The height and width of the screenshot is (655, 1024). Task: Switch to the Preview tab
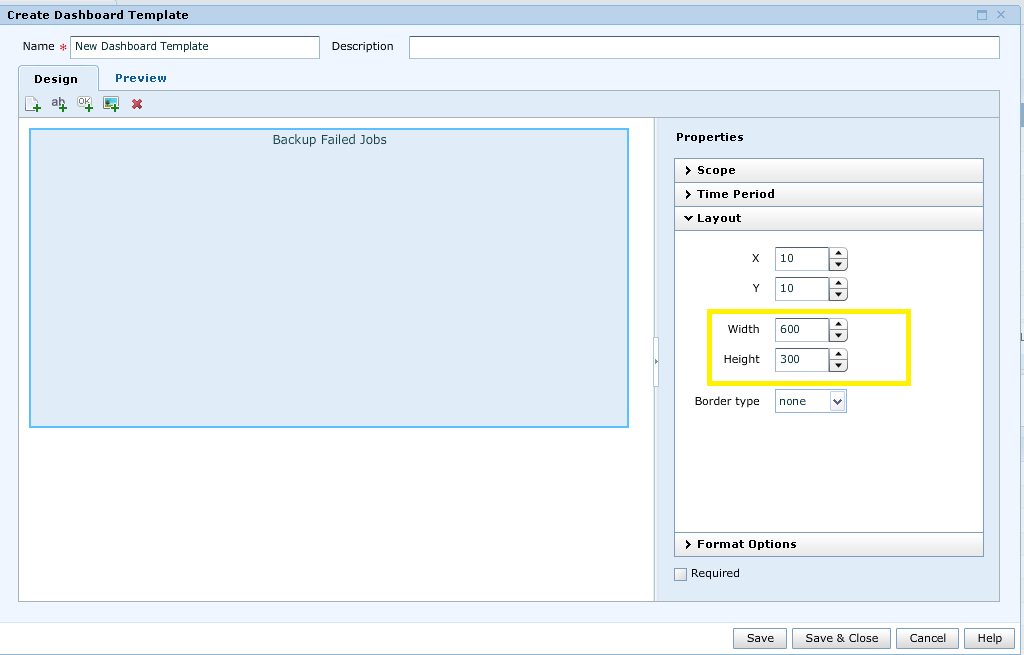140,77
